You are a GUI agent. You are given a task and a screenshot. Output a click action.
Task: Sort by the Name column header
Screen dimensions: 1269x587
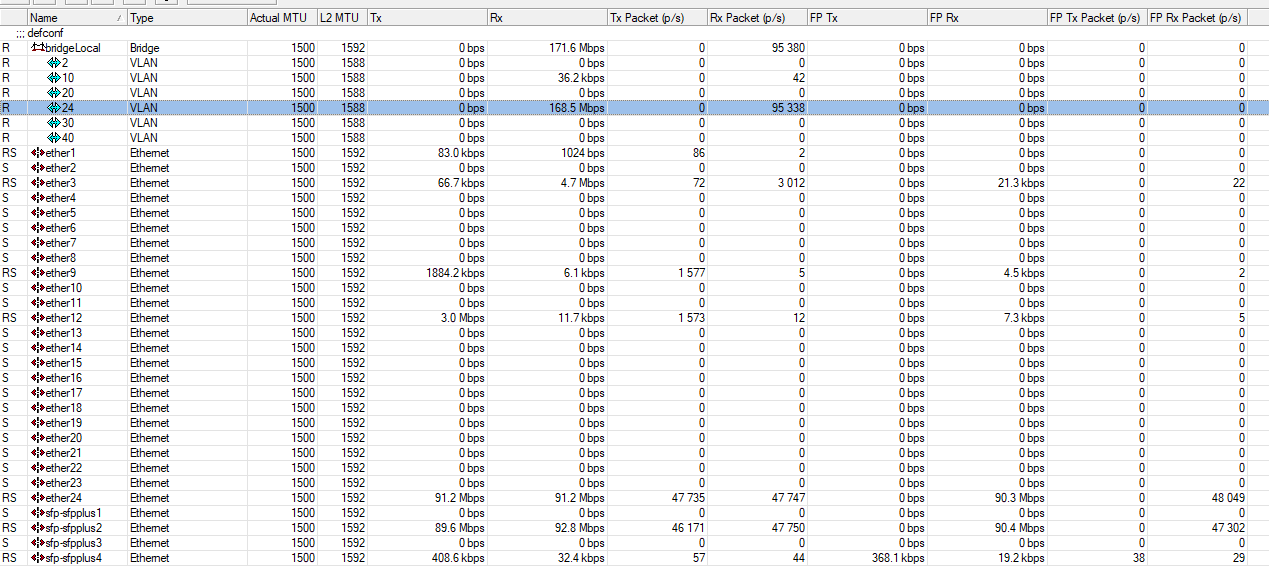coord(77,18)
